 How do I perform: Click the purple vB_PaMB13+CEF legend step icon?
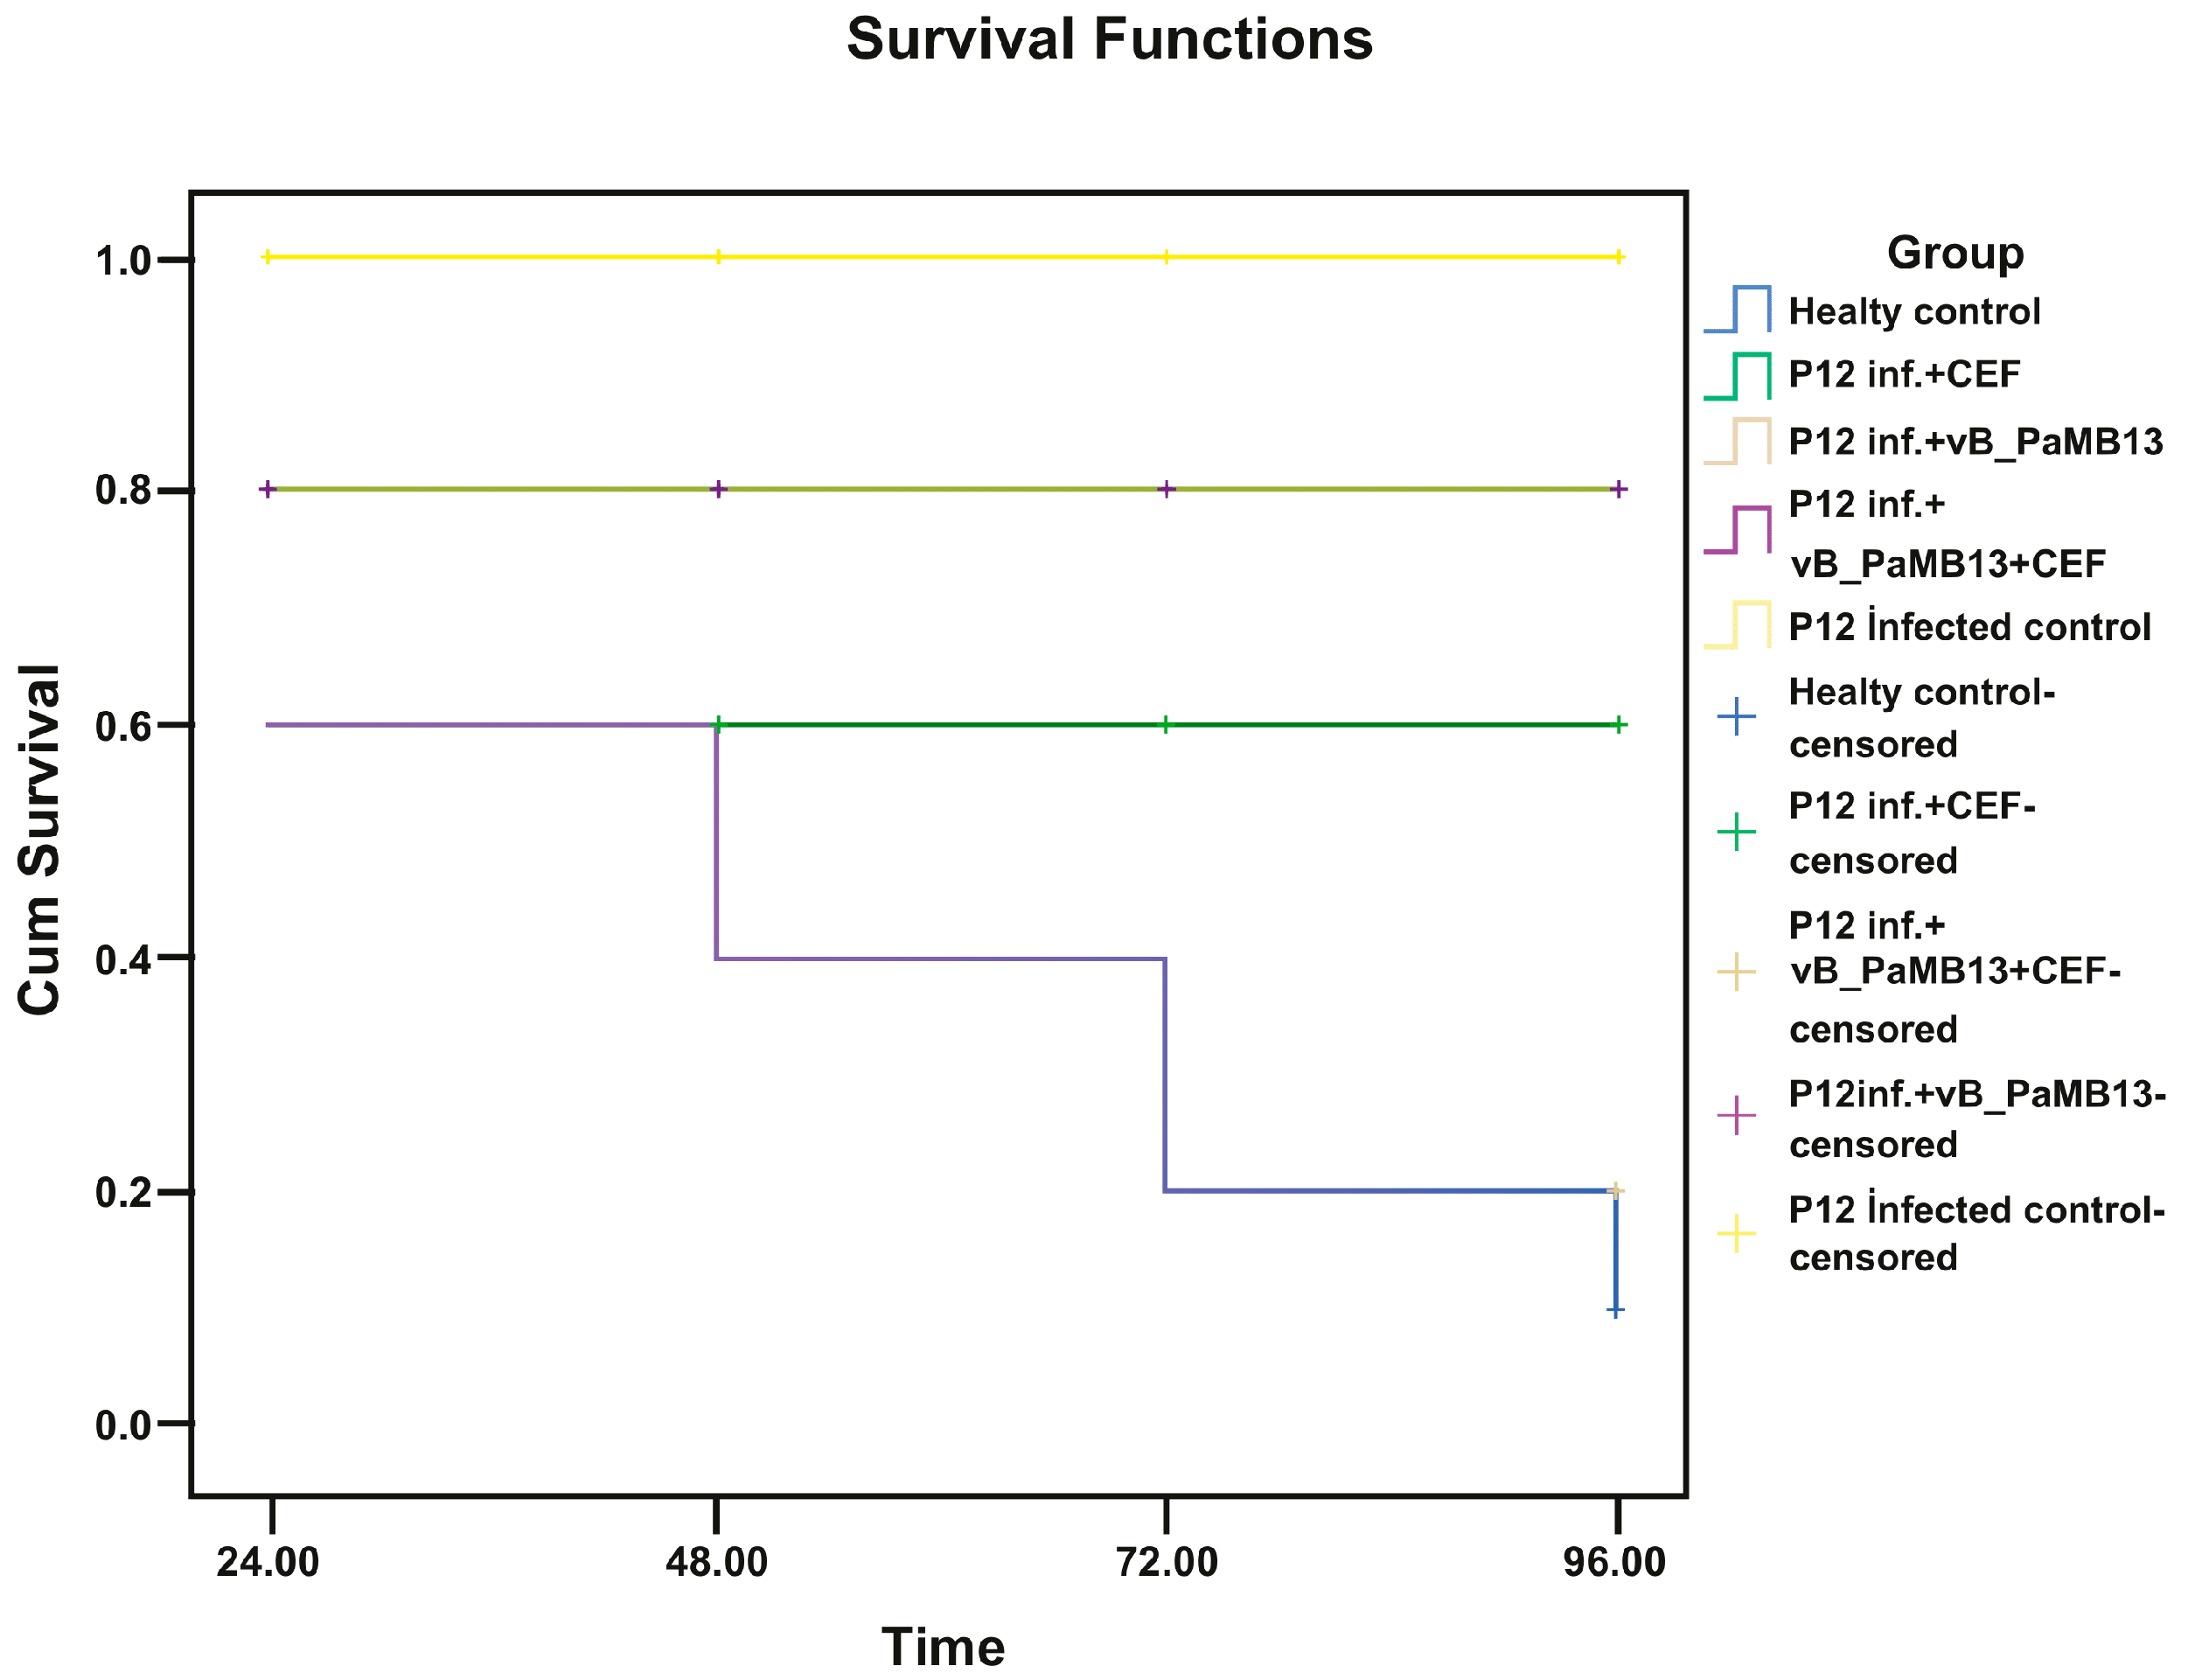click(x=1738, y=531)
